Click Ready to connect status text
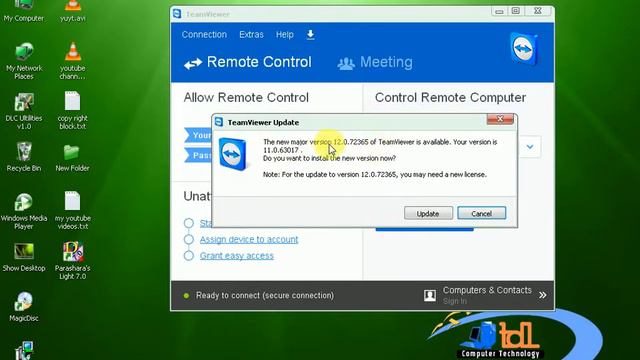Screen dimensions: 640x360 264,296
